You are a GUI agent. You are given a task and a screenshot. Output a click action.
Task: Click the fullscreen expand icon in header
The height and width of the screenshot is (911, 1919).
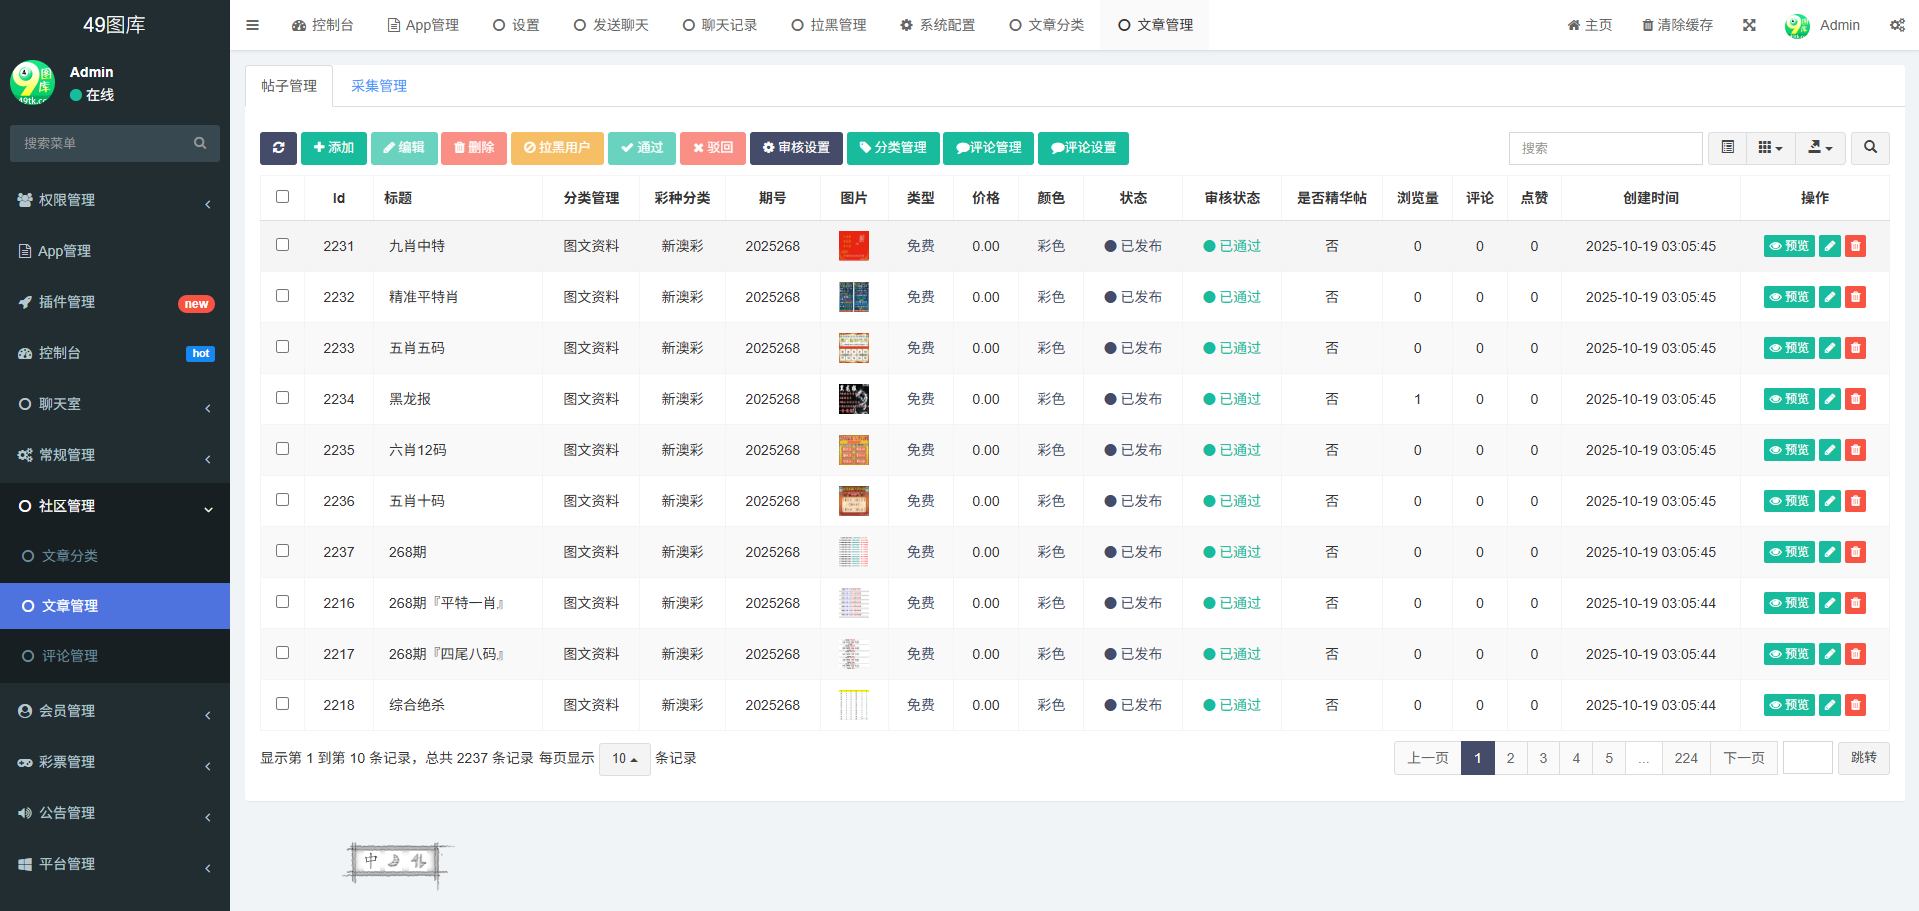(x=1749, y=25)
